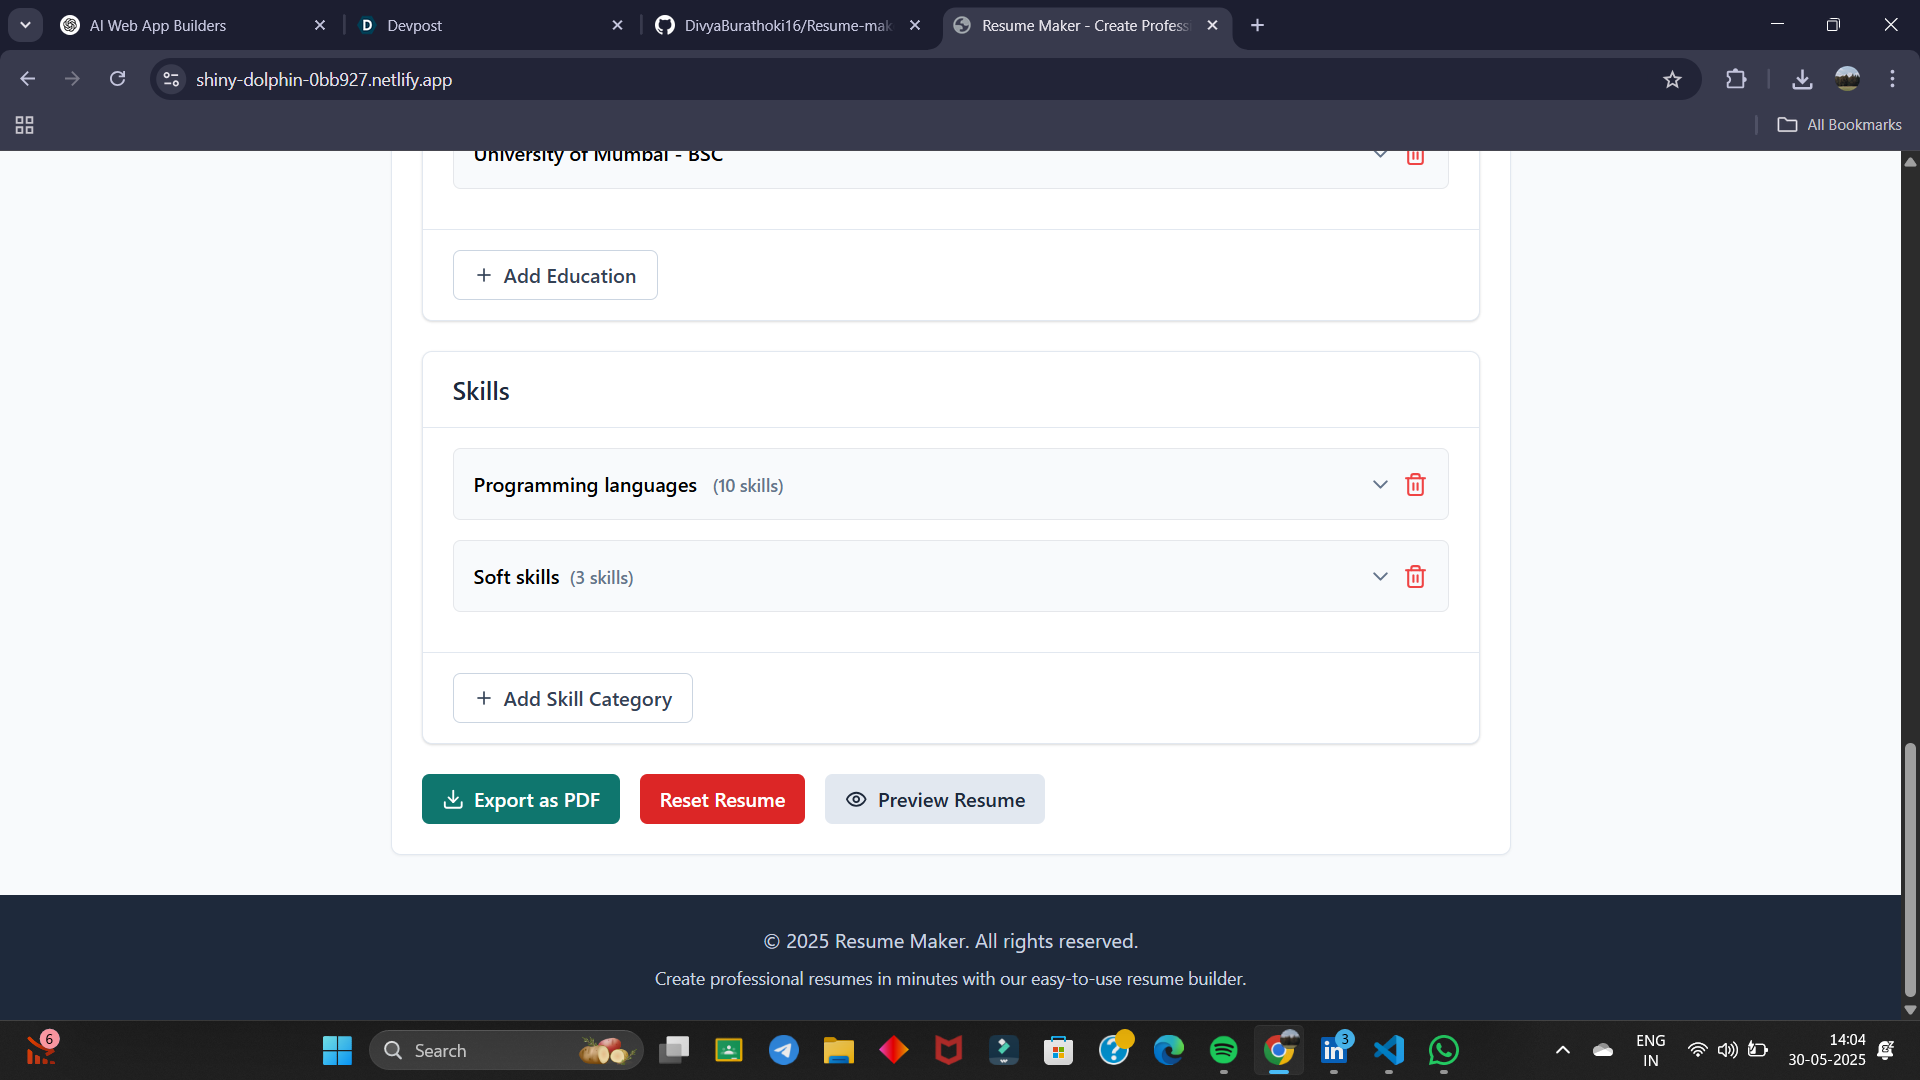
Task: Click Export as PDF button
Action: [x=521, y=799]
